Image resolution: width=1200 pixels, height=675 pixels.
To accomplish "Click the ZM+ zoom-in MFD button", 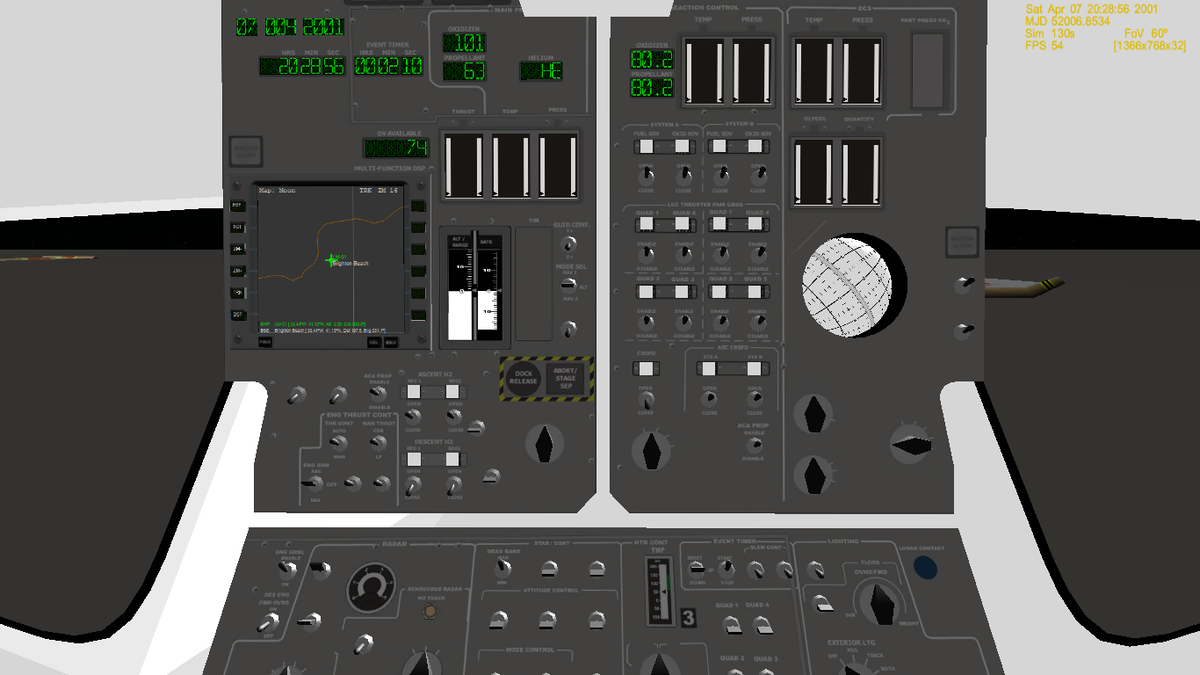I will tap(237, 270).
